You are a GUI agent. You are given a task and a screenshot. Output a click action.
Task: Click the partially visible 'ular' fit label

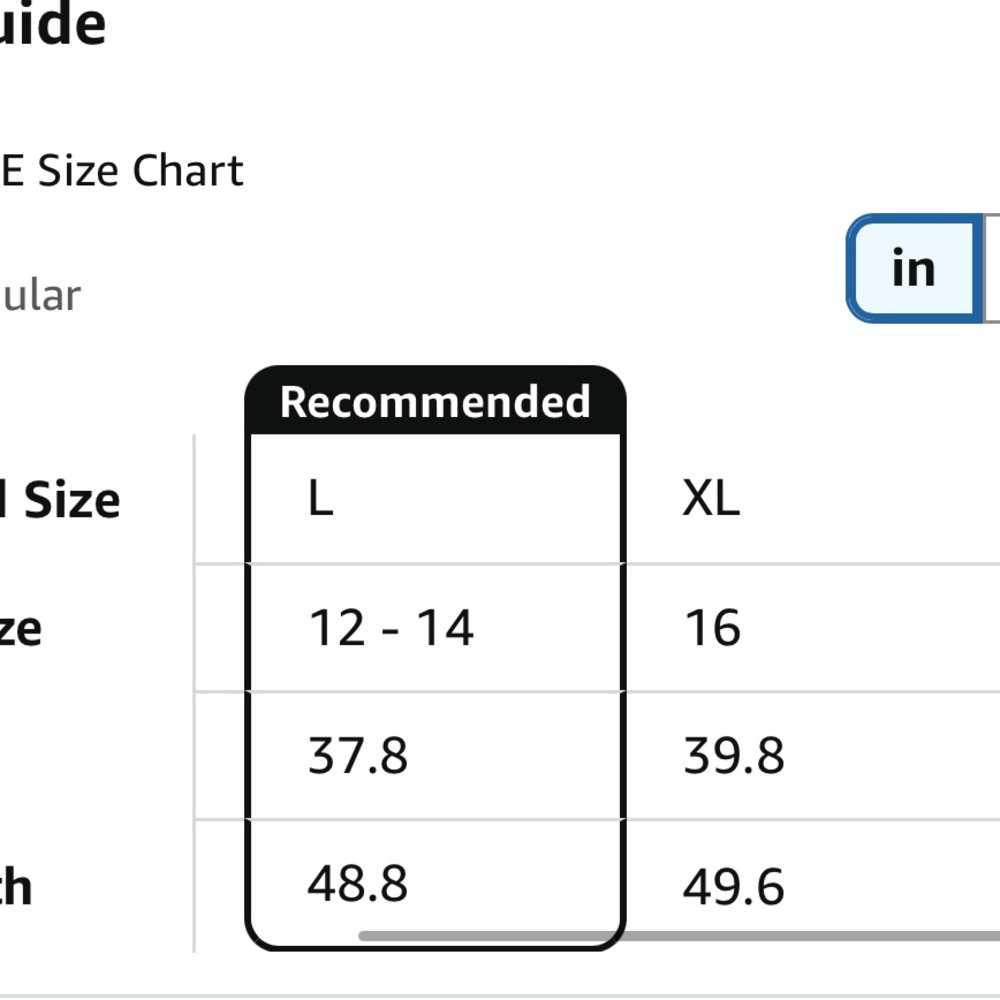tap(40, 296)
